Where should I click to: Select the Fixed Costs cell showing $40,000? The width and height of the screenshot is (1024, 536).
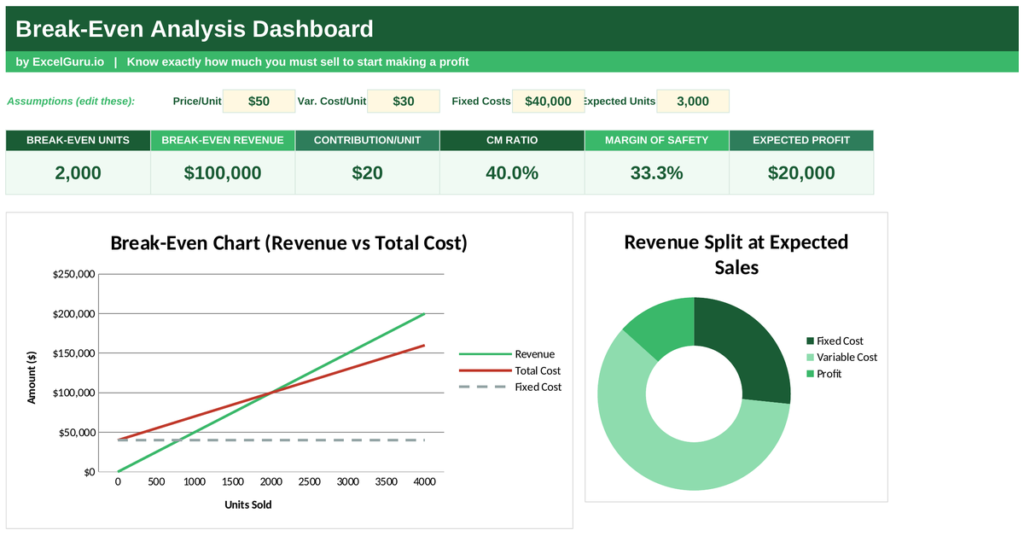point(549,101)
